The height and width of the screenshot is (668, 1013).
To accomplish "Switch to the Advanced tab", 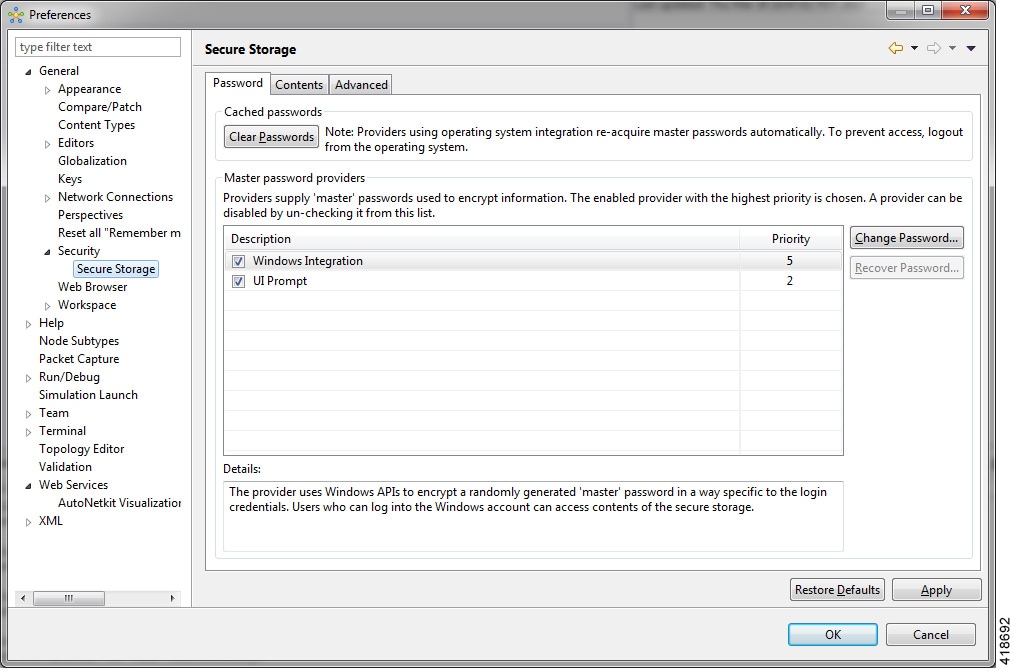I will [x=361, y=85].
